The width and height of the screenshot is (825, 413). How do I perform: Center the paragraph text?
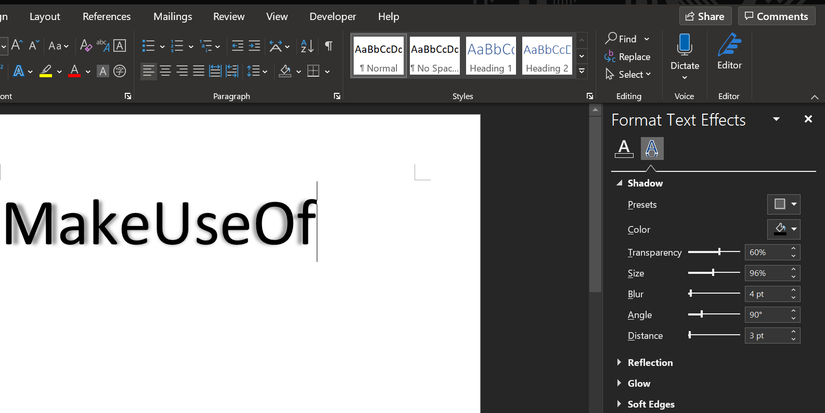point(165,70)
